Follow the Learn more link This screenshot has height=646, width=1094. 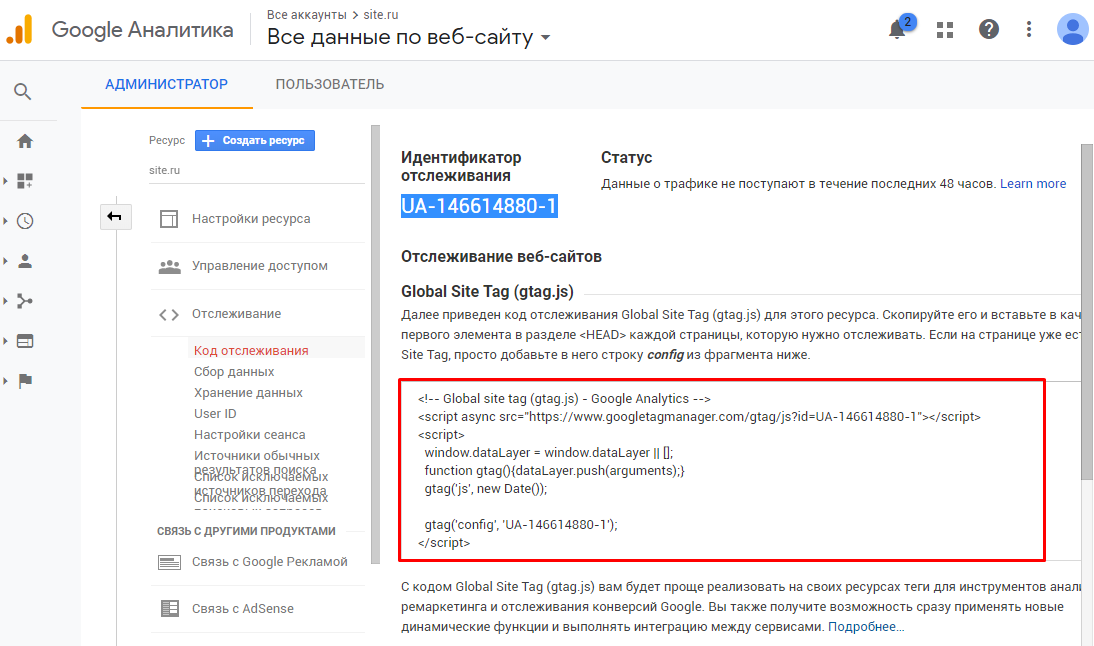tap(1033, 183)
